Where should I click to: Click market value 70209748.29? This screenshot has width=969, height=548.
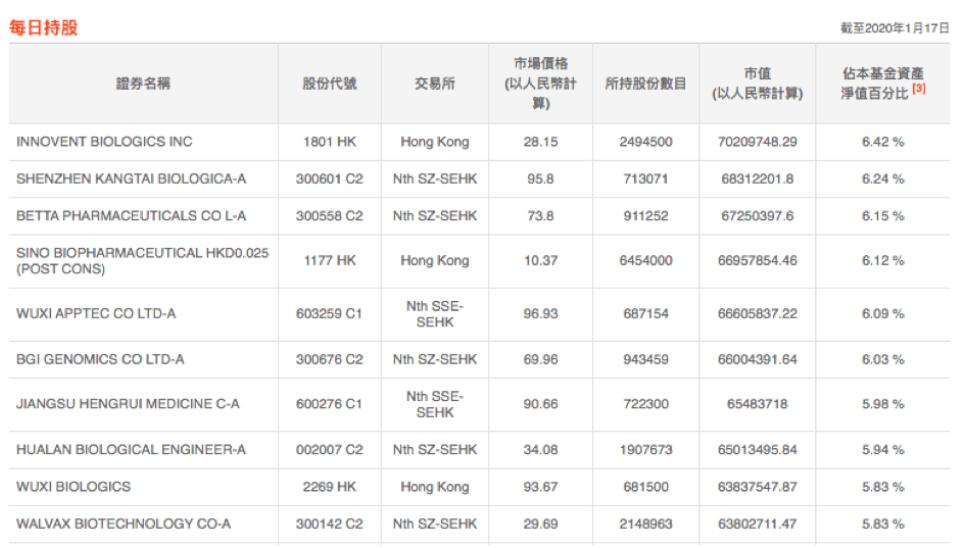pyautogui.click(x=757, y=141)
